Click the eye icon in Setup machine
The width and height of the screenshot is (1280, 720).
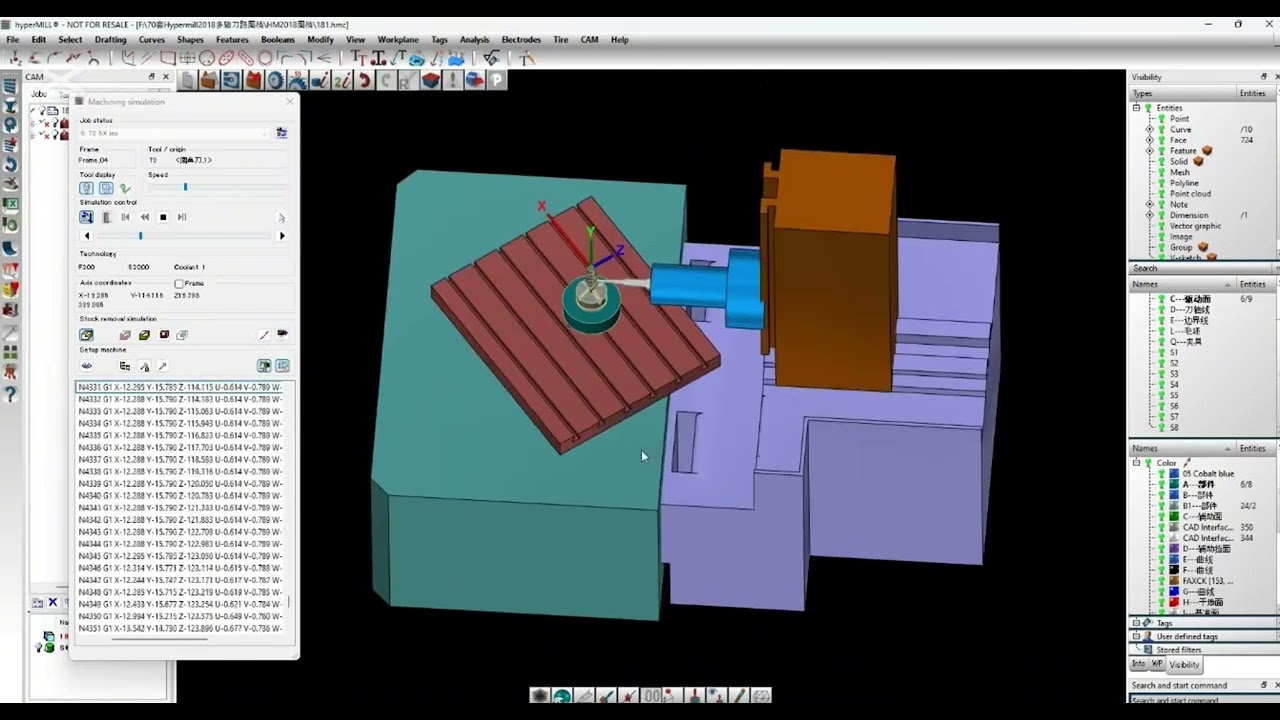coord(87,366)
